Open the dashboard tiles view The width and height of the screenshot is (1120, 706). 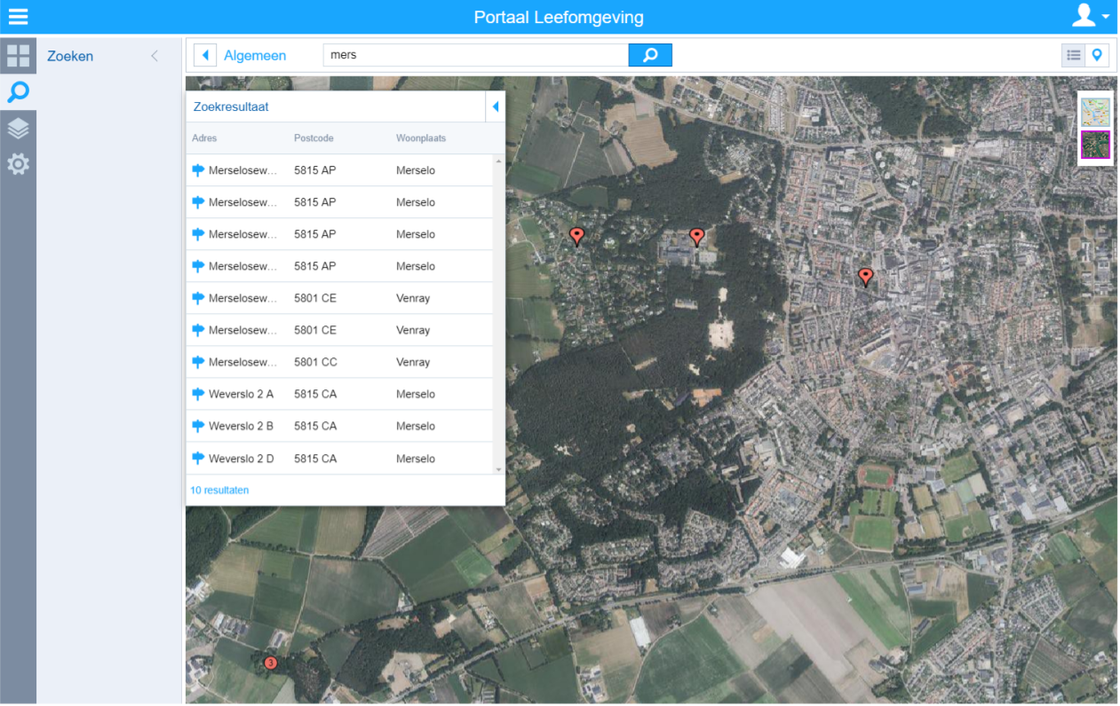18,56
